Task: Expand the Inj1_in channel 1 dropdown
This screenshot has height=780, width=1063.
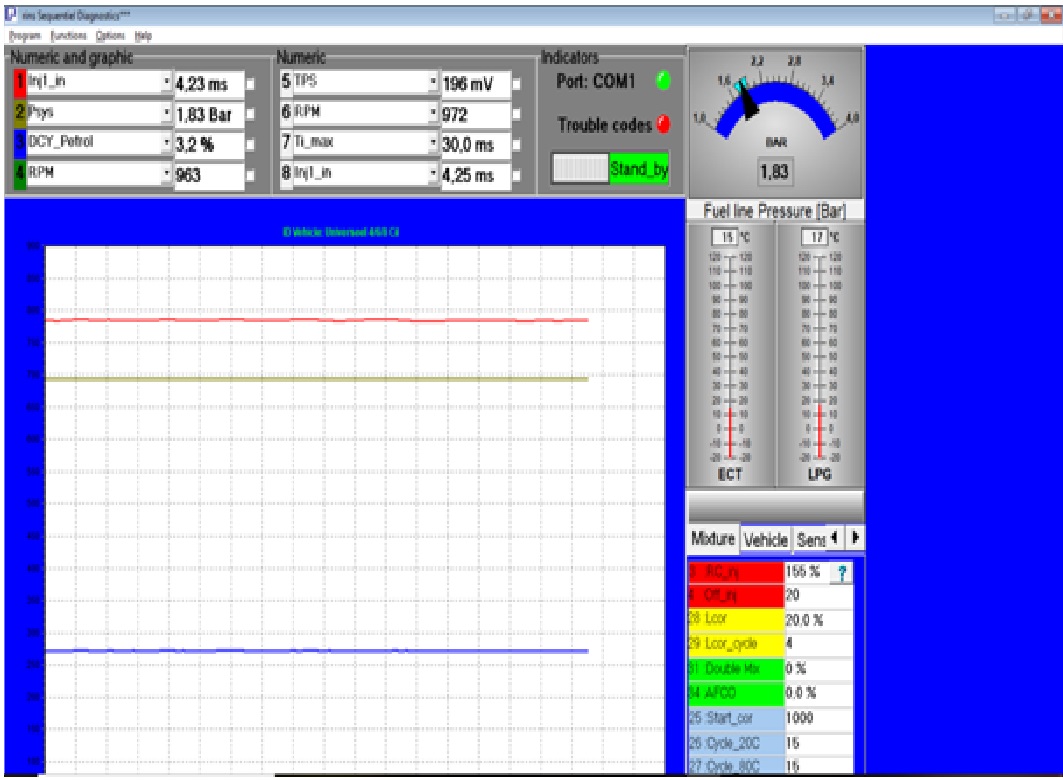Action: (x=167, y=82)
